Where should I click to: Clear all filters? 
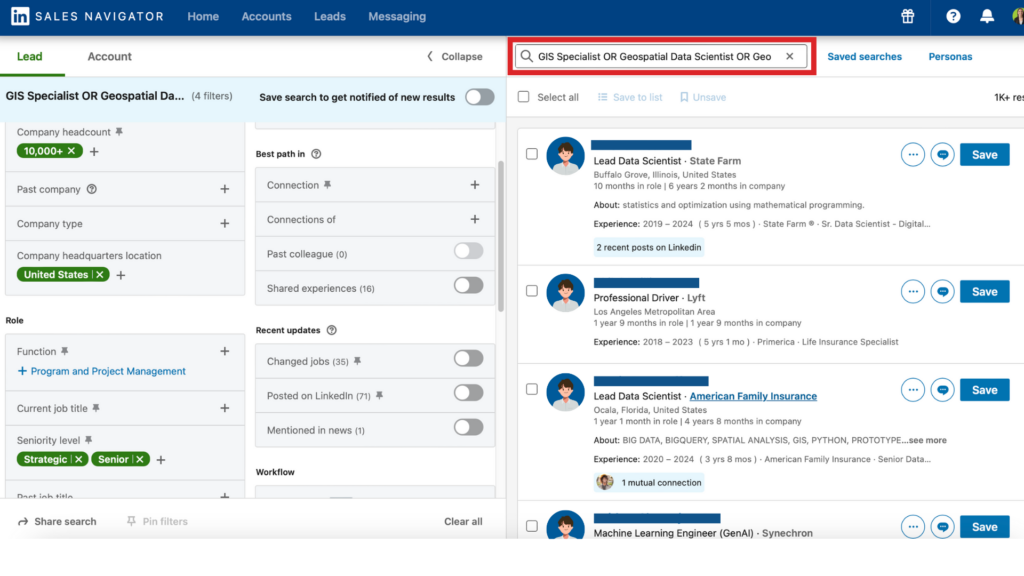pyautogui.click(x=463, y=521)
